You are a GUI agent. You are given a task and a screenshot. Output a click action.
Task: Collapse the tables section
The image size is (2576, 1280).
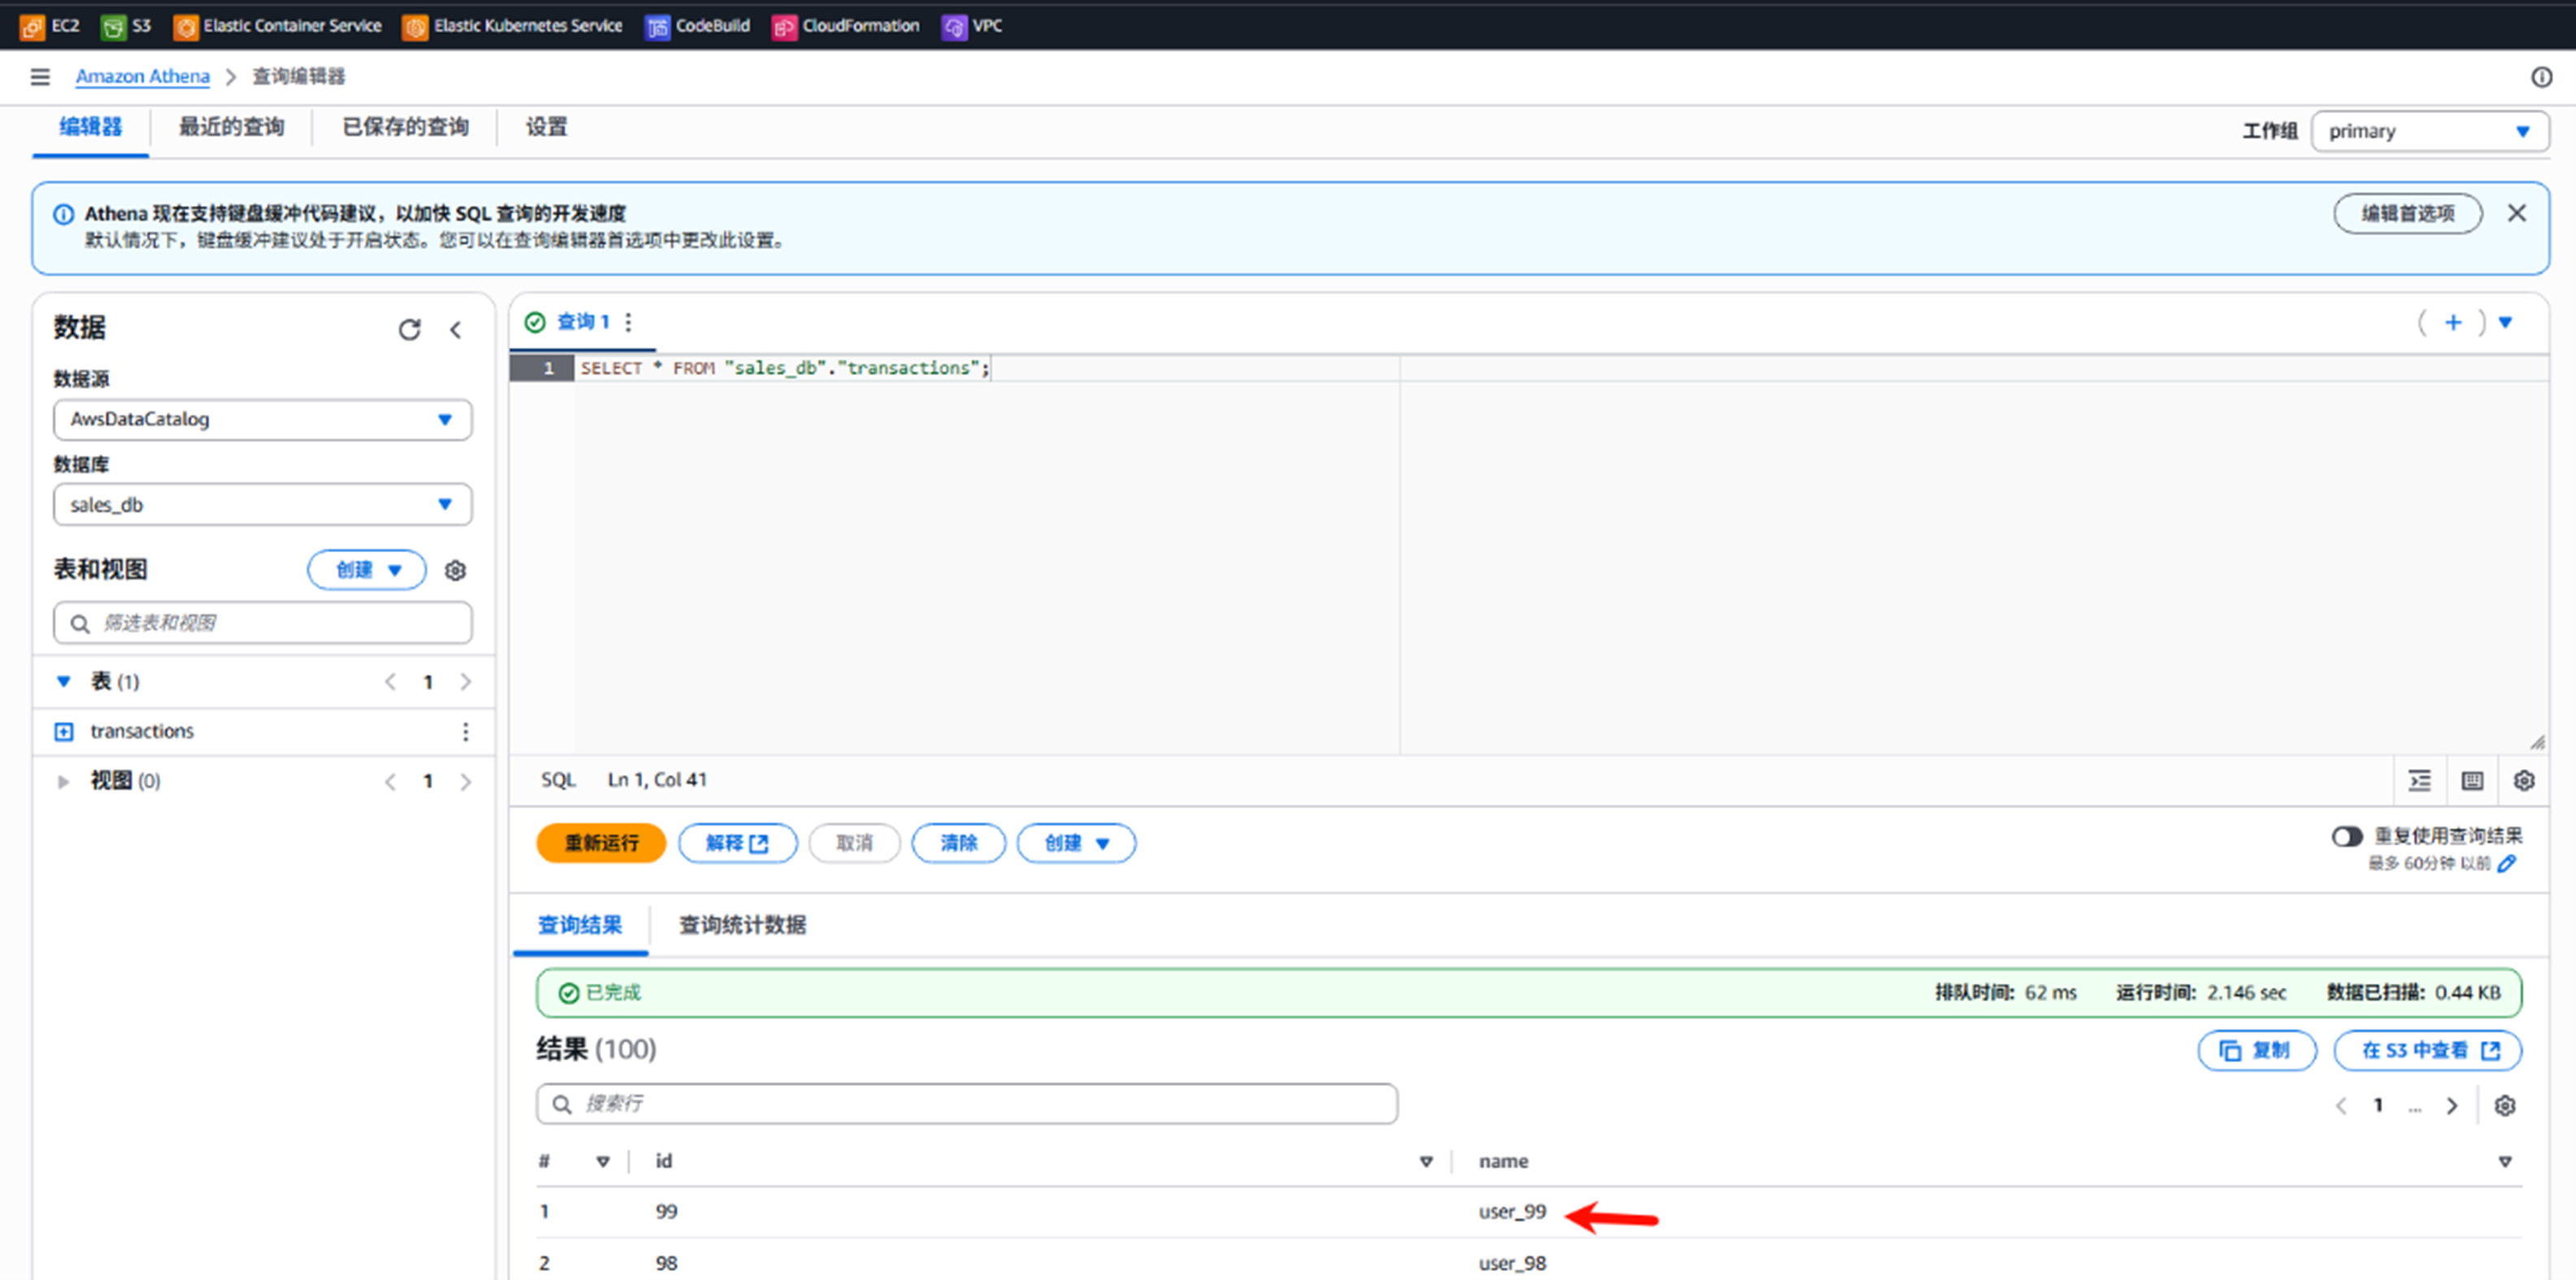pos(64,682)
